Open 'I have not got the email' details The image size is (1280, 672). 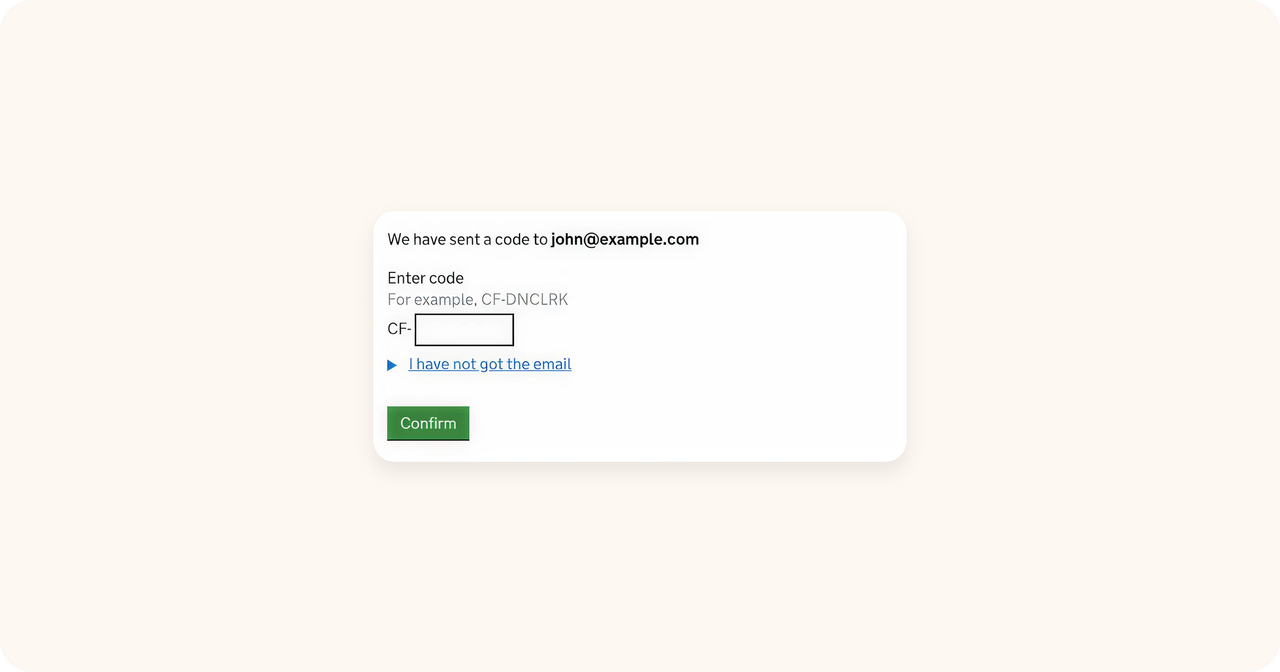coord(490,364)
